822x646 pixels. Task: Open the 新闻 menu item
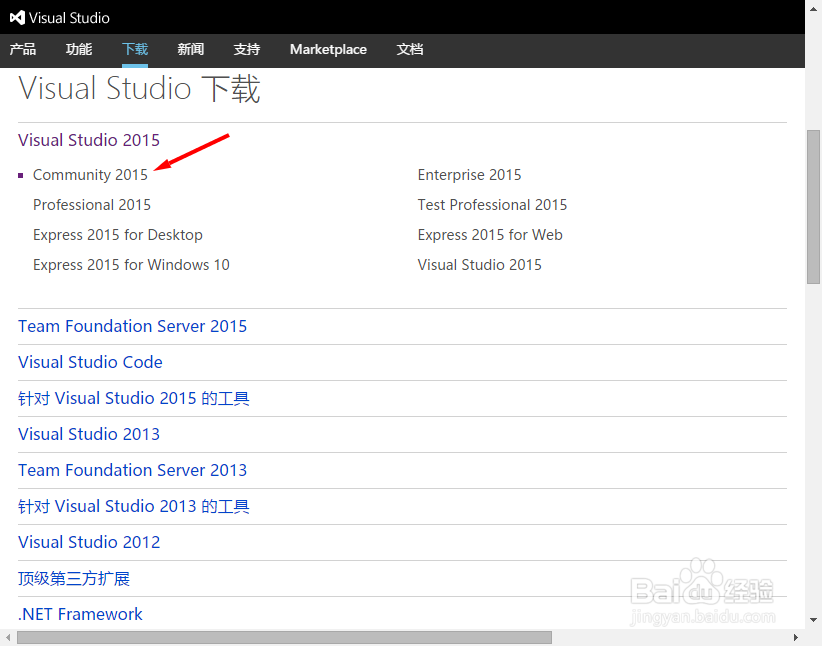point(190,49)
